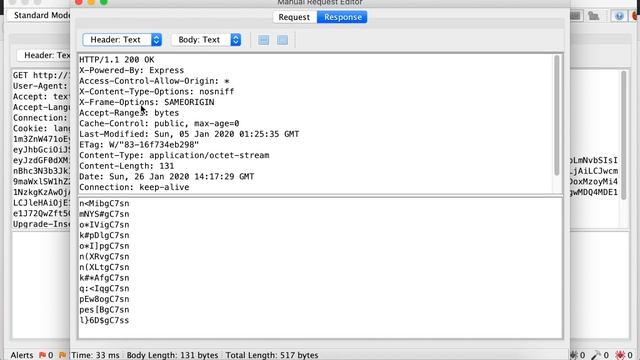Screen dimensions: 640x360
Task: Click 'Cookie: lang' line in background window
Action: click(x=41, y=128)
